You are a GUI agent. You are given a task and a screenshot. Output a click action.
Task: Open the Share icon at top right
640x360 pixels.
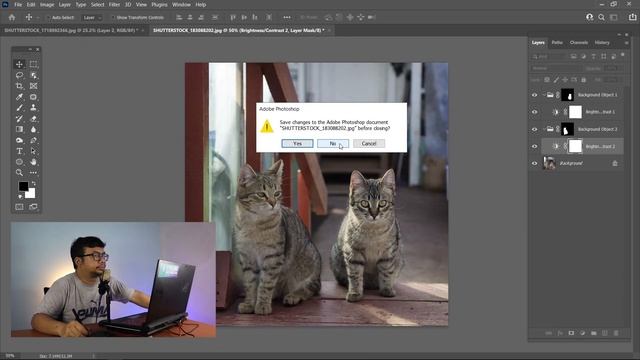633,17
